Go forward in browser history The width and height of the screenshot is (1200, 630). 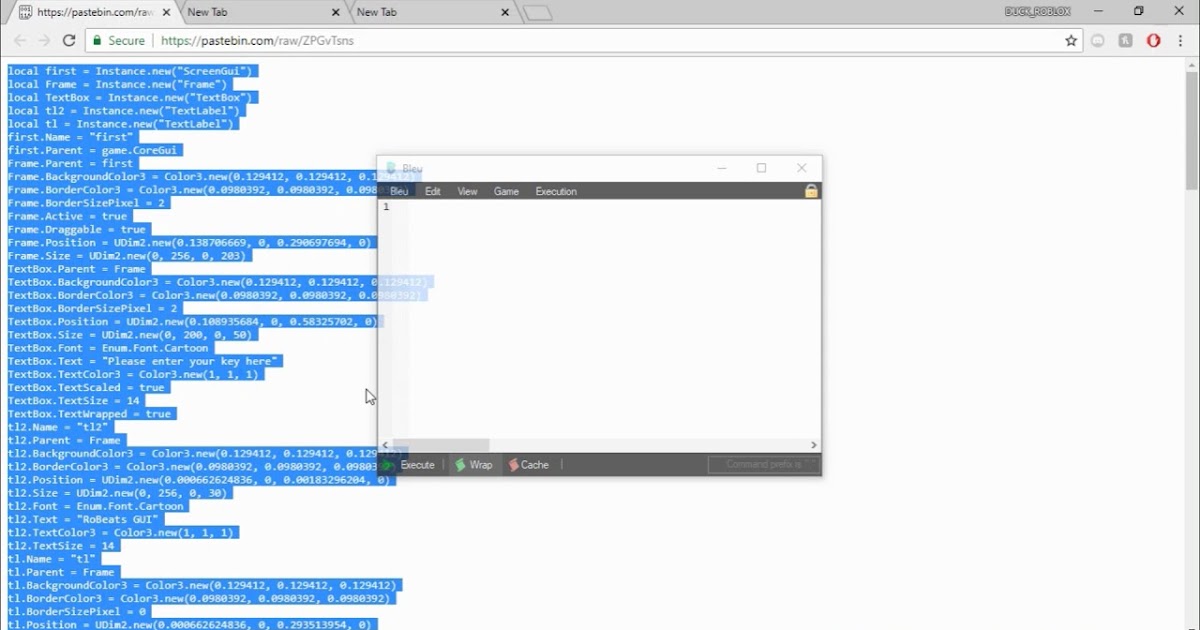click(x=44, y=41)
